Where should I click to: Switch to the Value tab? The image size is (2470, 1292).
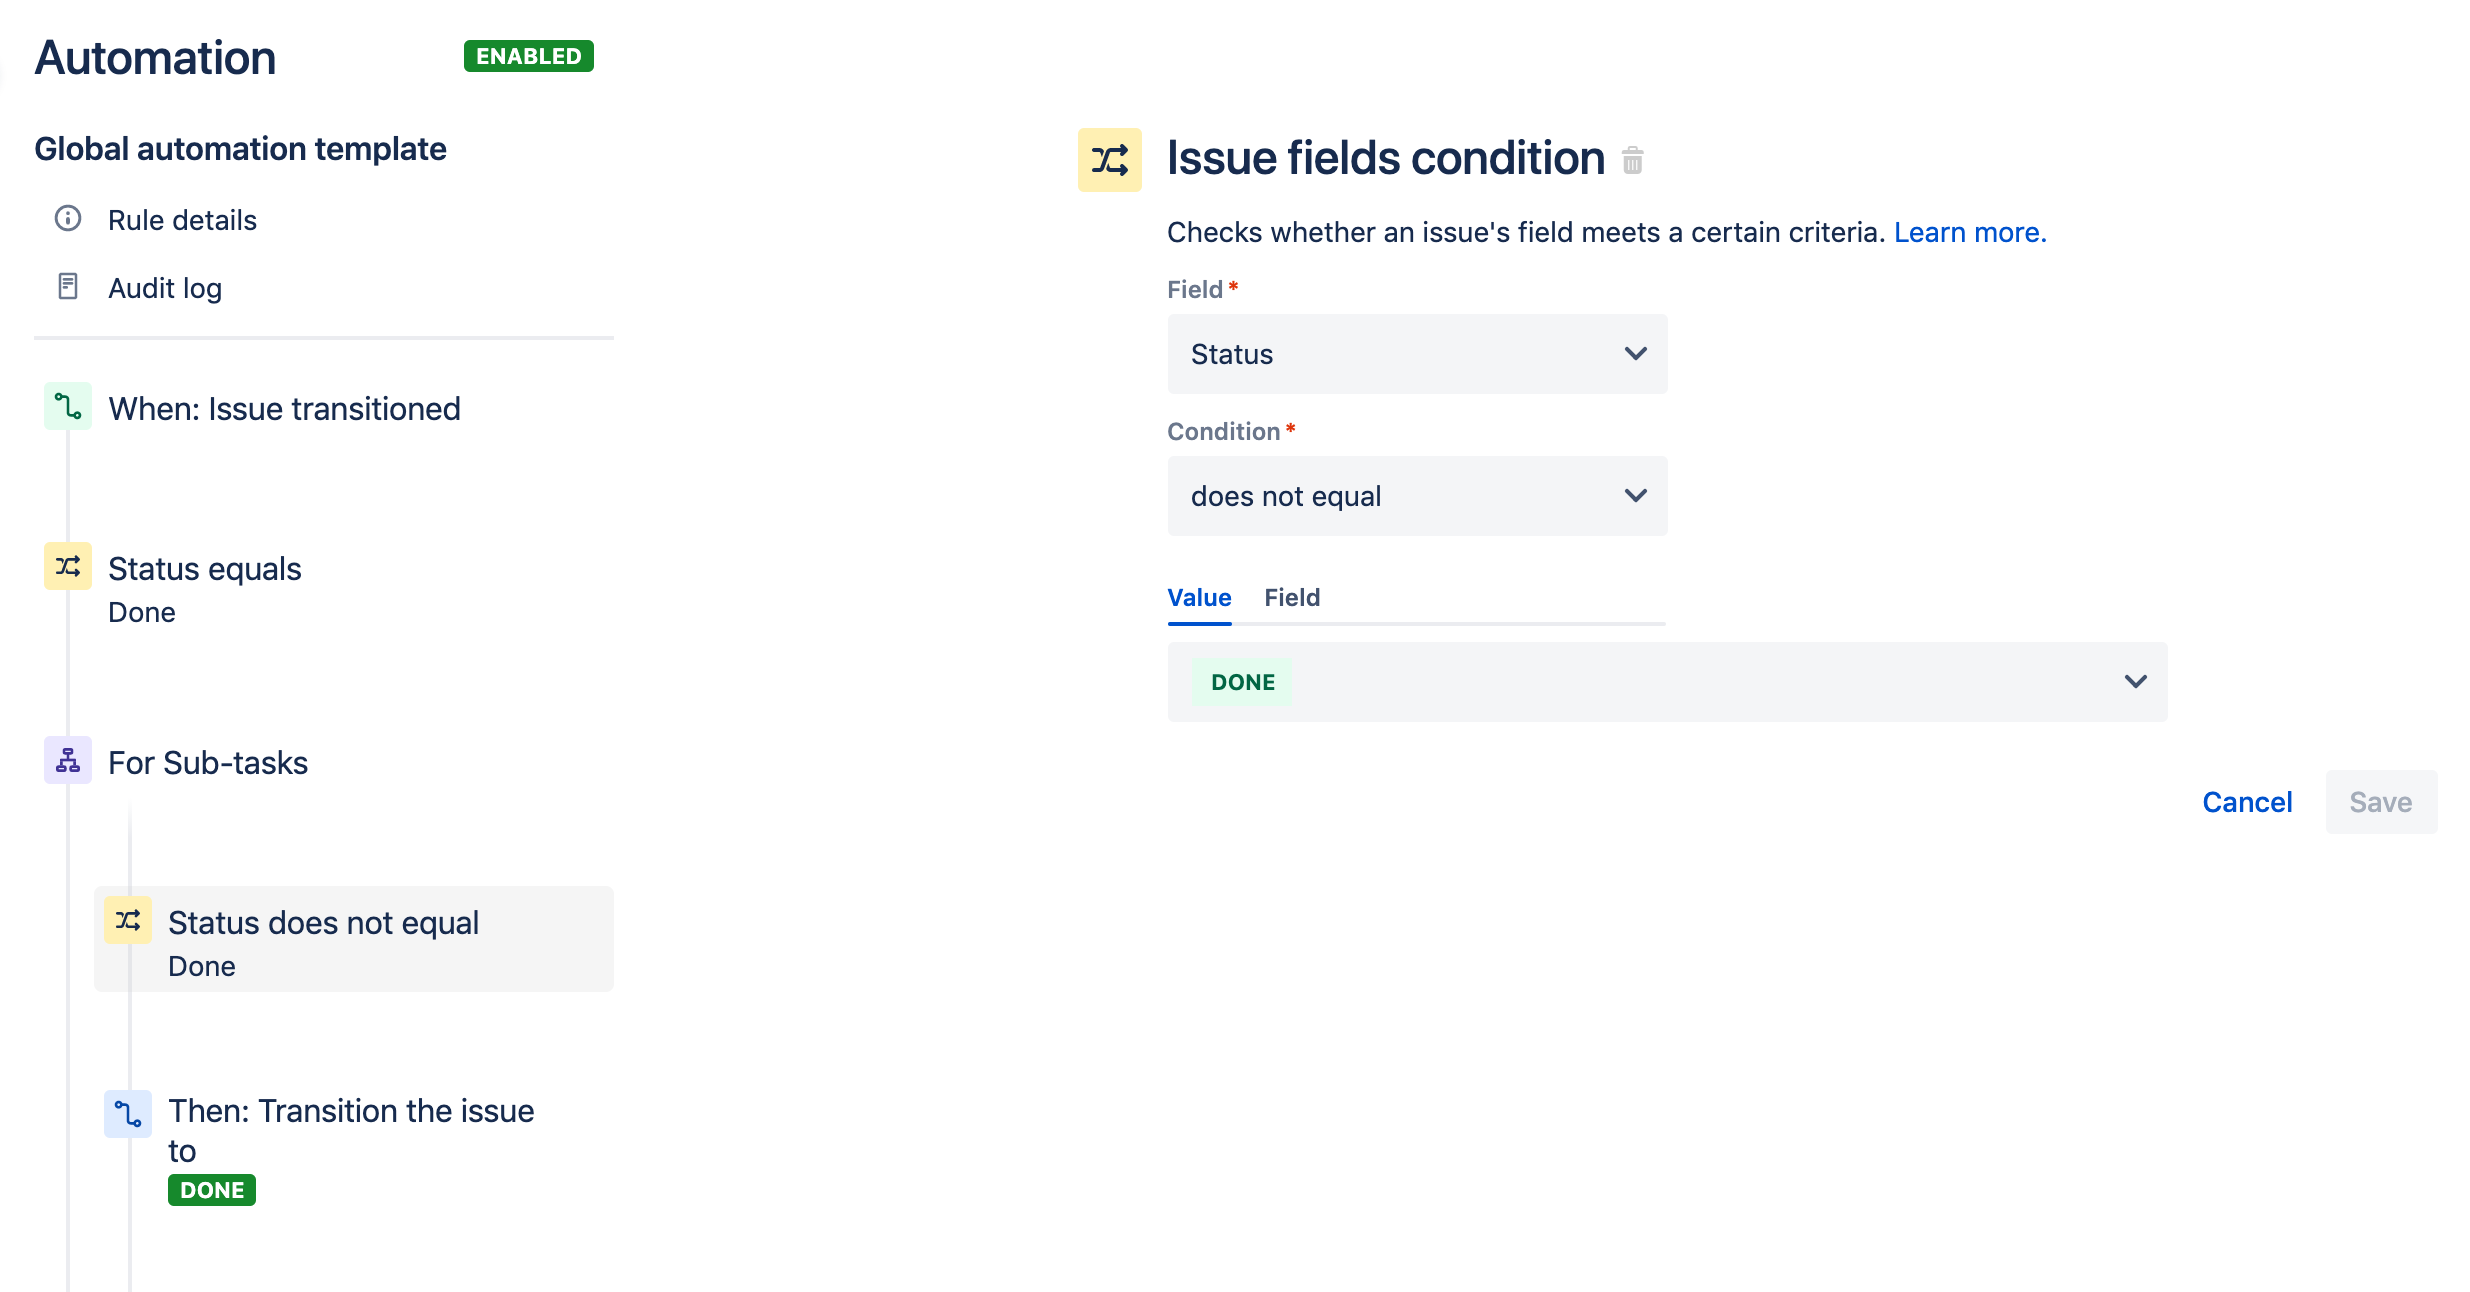click(1199, 598)
